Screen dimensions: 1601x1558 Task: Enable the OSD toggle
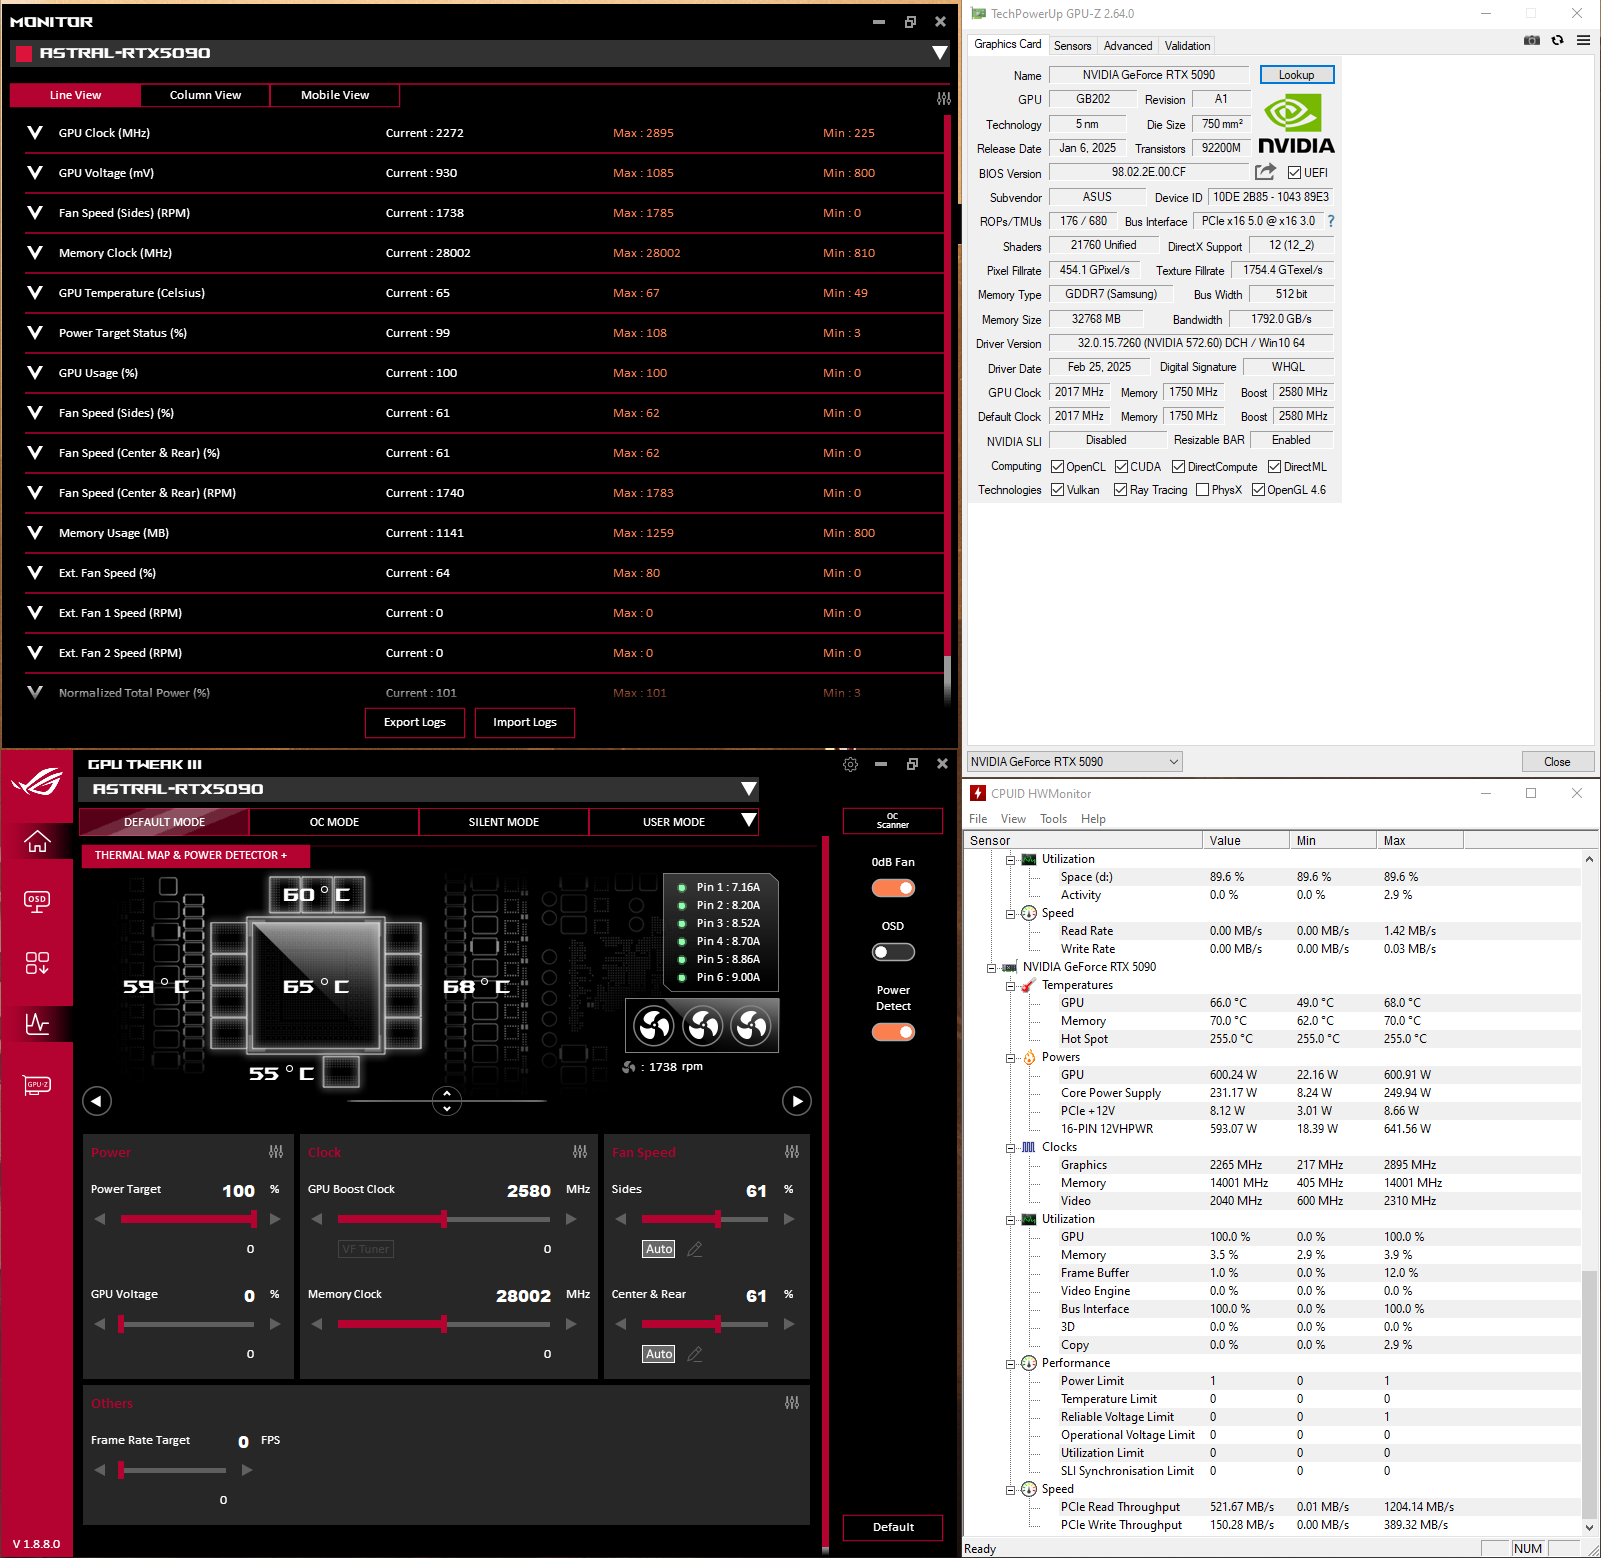[893, 952]
